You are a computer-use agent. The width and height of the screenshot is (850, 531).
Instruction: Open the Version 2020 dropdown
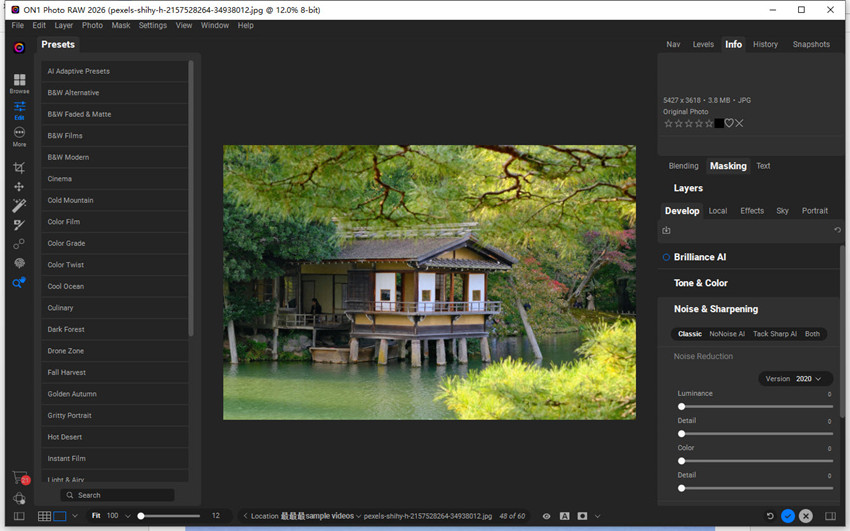[795, 379]
